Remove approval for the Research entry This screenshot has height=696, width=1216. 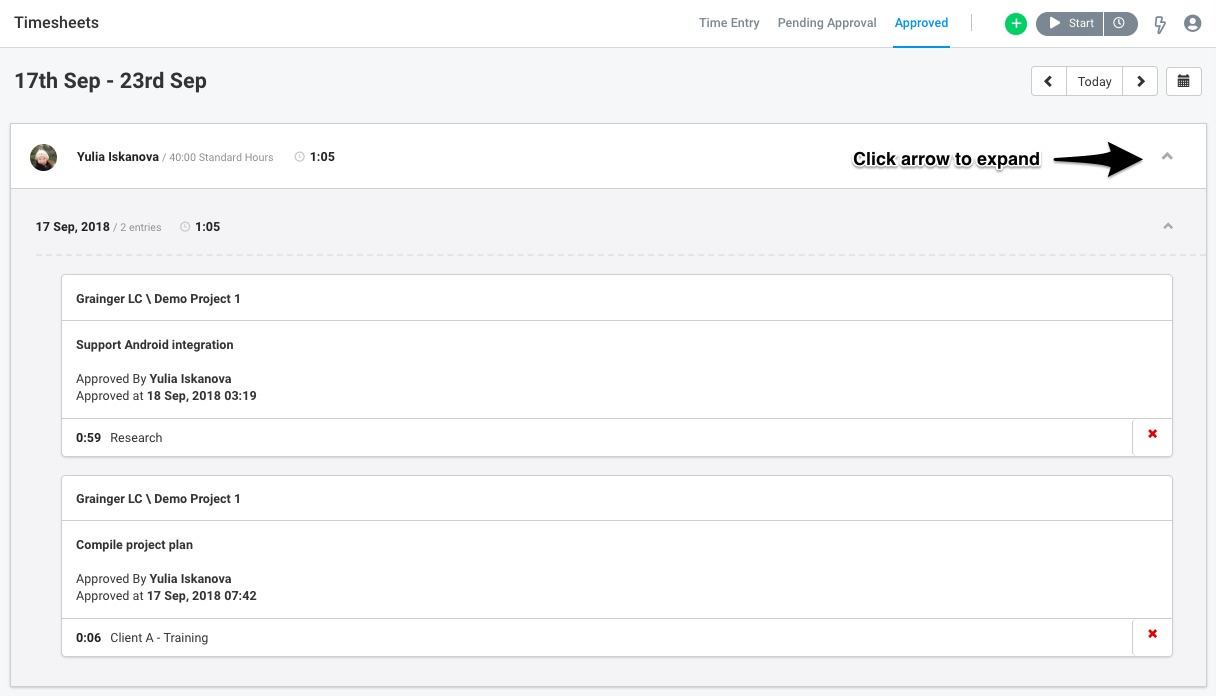1152,435
